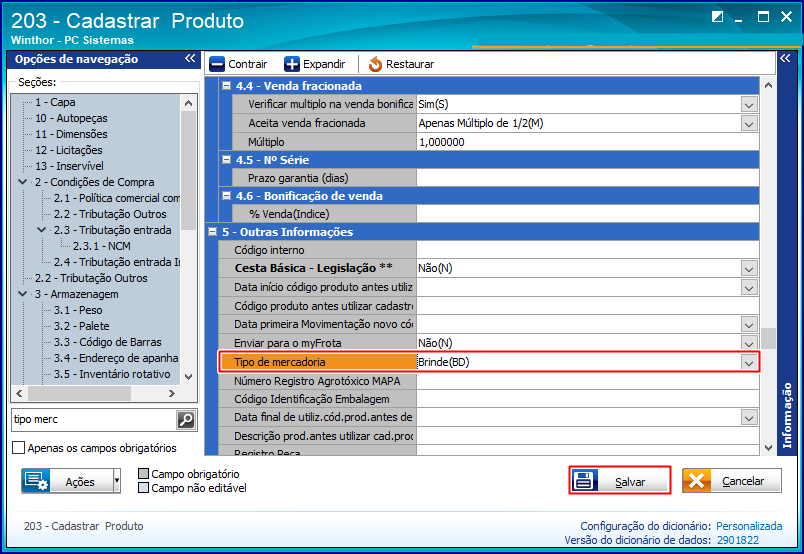Click the Campo obrigatório legend box
This screenshot has width=804, height=554.
[144, 473]
